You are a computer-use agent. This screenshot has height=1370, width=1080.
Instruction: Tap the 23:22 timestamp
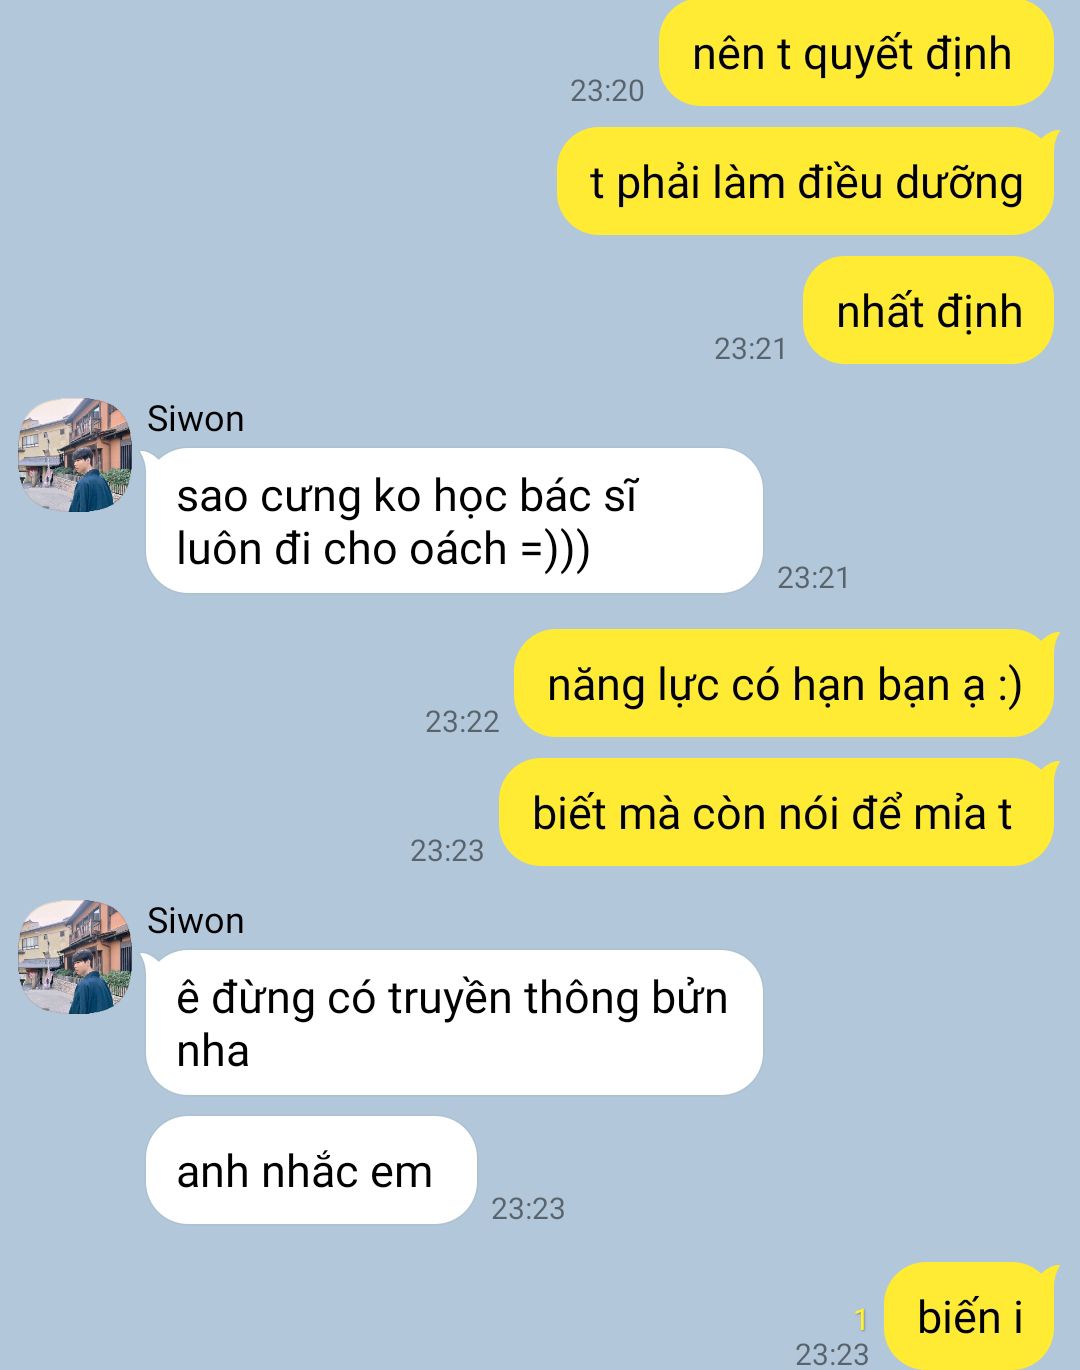(462, 722)
